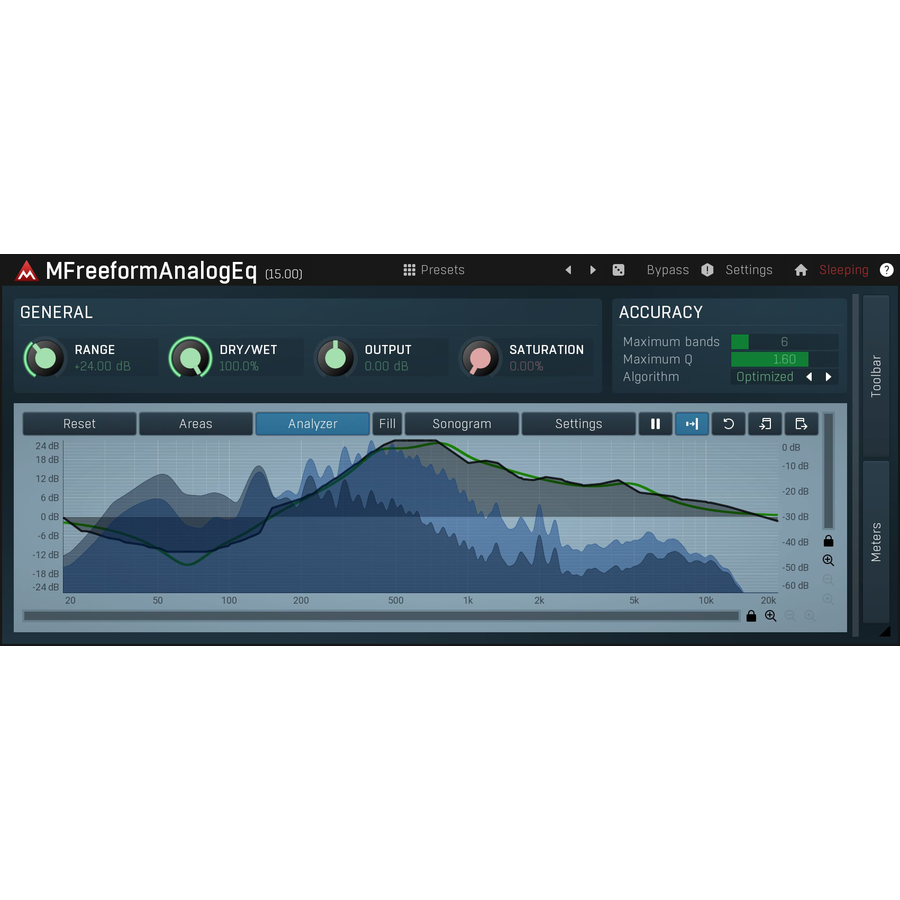Toggle the normalize arrow-to-bar icon
The width and height of the screenshot is (900, 900).
coord(692,424)
